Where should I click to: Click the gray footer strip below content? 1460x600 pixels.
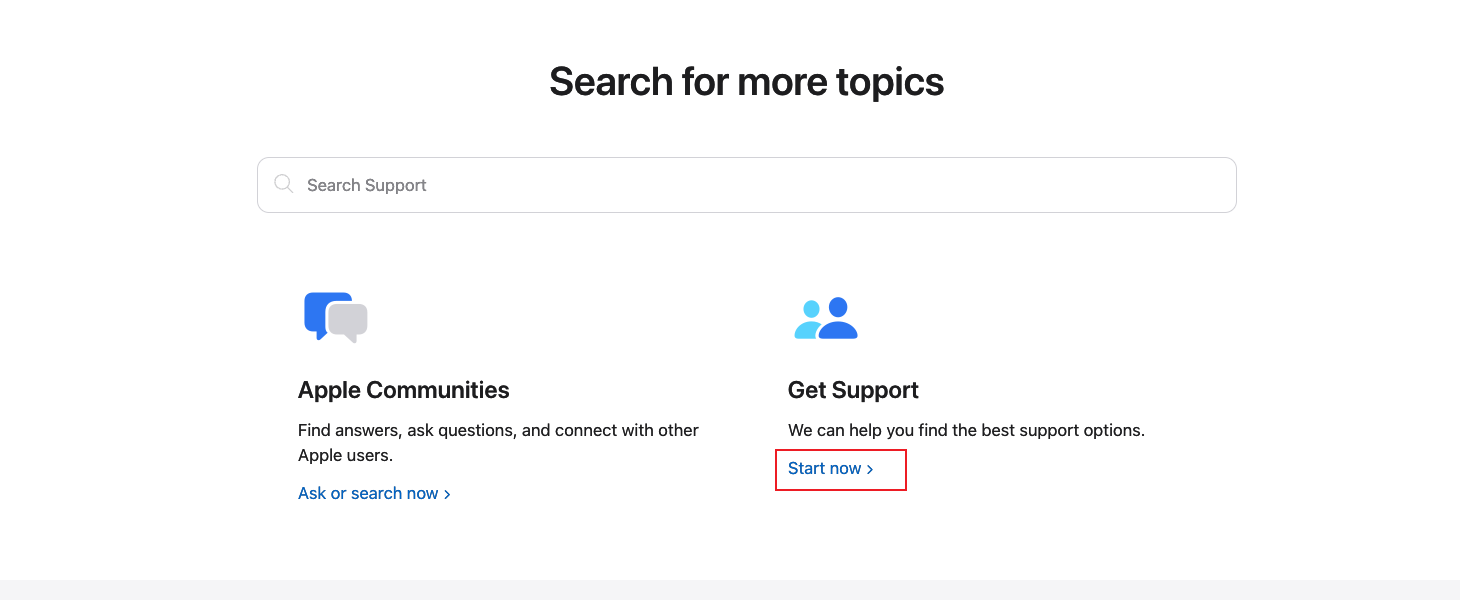[x=730, y=590]
